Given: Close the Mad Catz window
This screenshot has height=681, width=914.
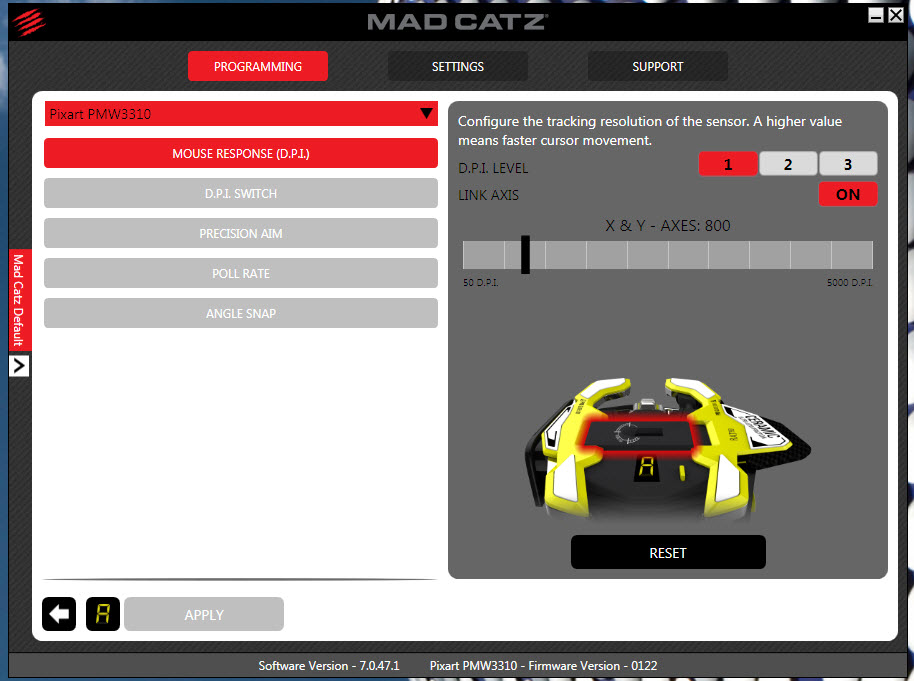Looking at the screenshot, I should (896, 15).
